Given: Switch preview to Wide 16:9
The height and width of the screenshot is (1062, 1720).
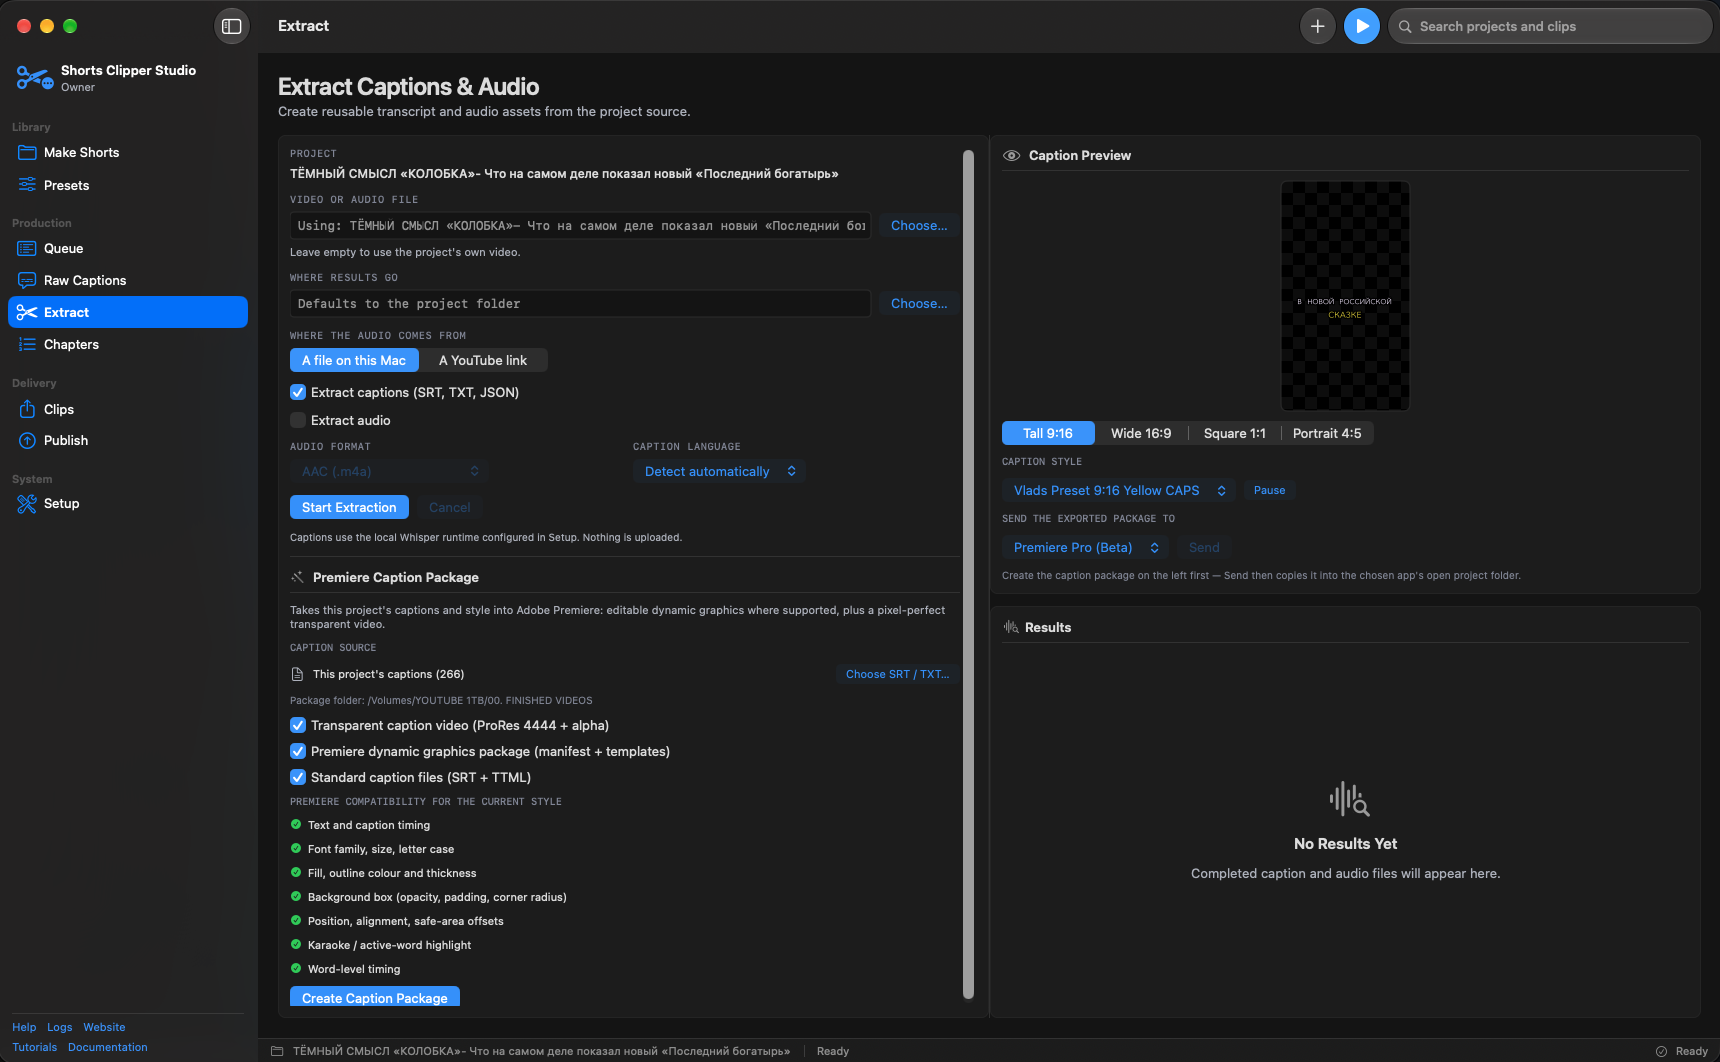Looking at the screenshot, I should coord(1141,434).
